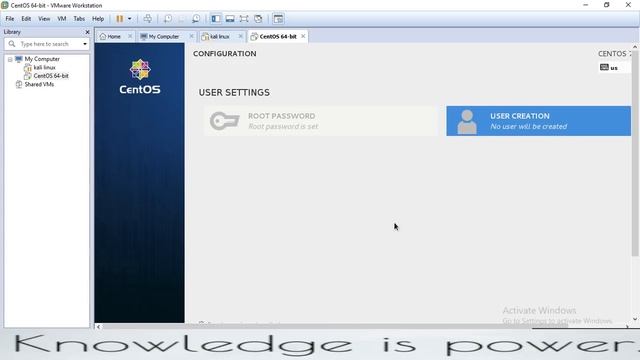Take a snapshot of the VM
Screen dimensions: 640x360
168,19
